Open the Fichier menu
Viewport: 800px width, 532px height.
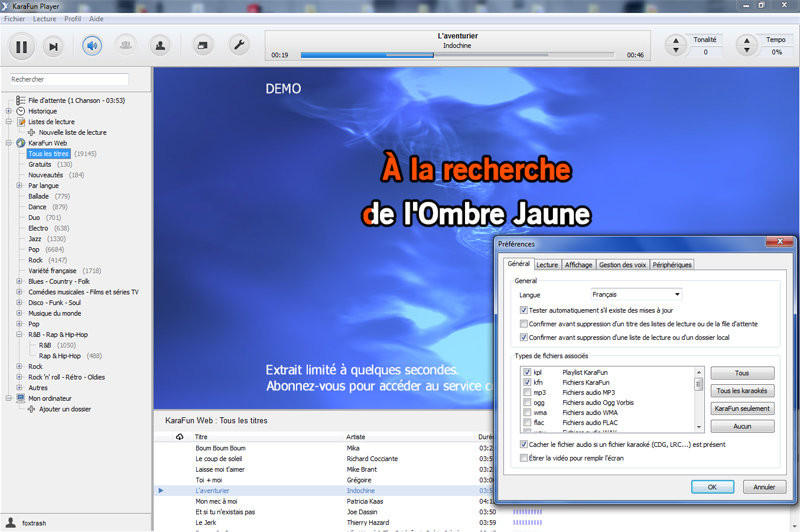pos(14,19)
